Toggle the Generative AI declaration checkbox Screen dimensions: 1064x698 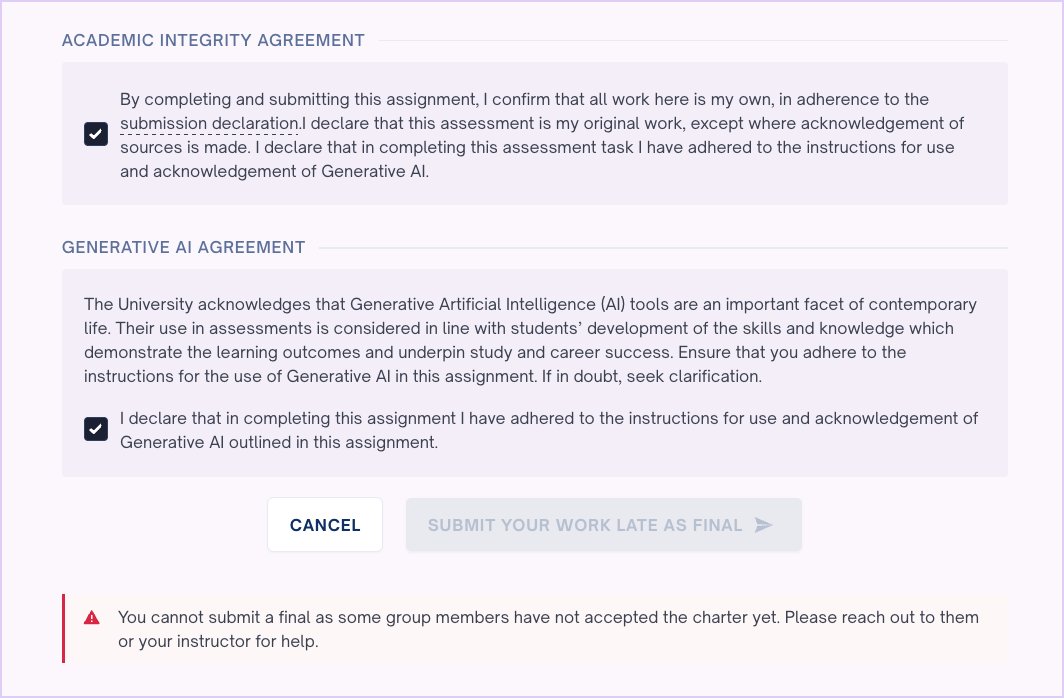[x=96, y=429]
